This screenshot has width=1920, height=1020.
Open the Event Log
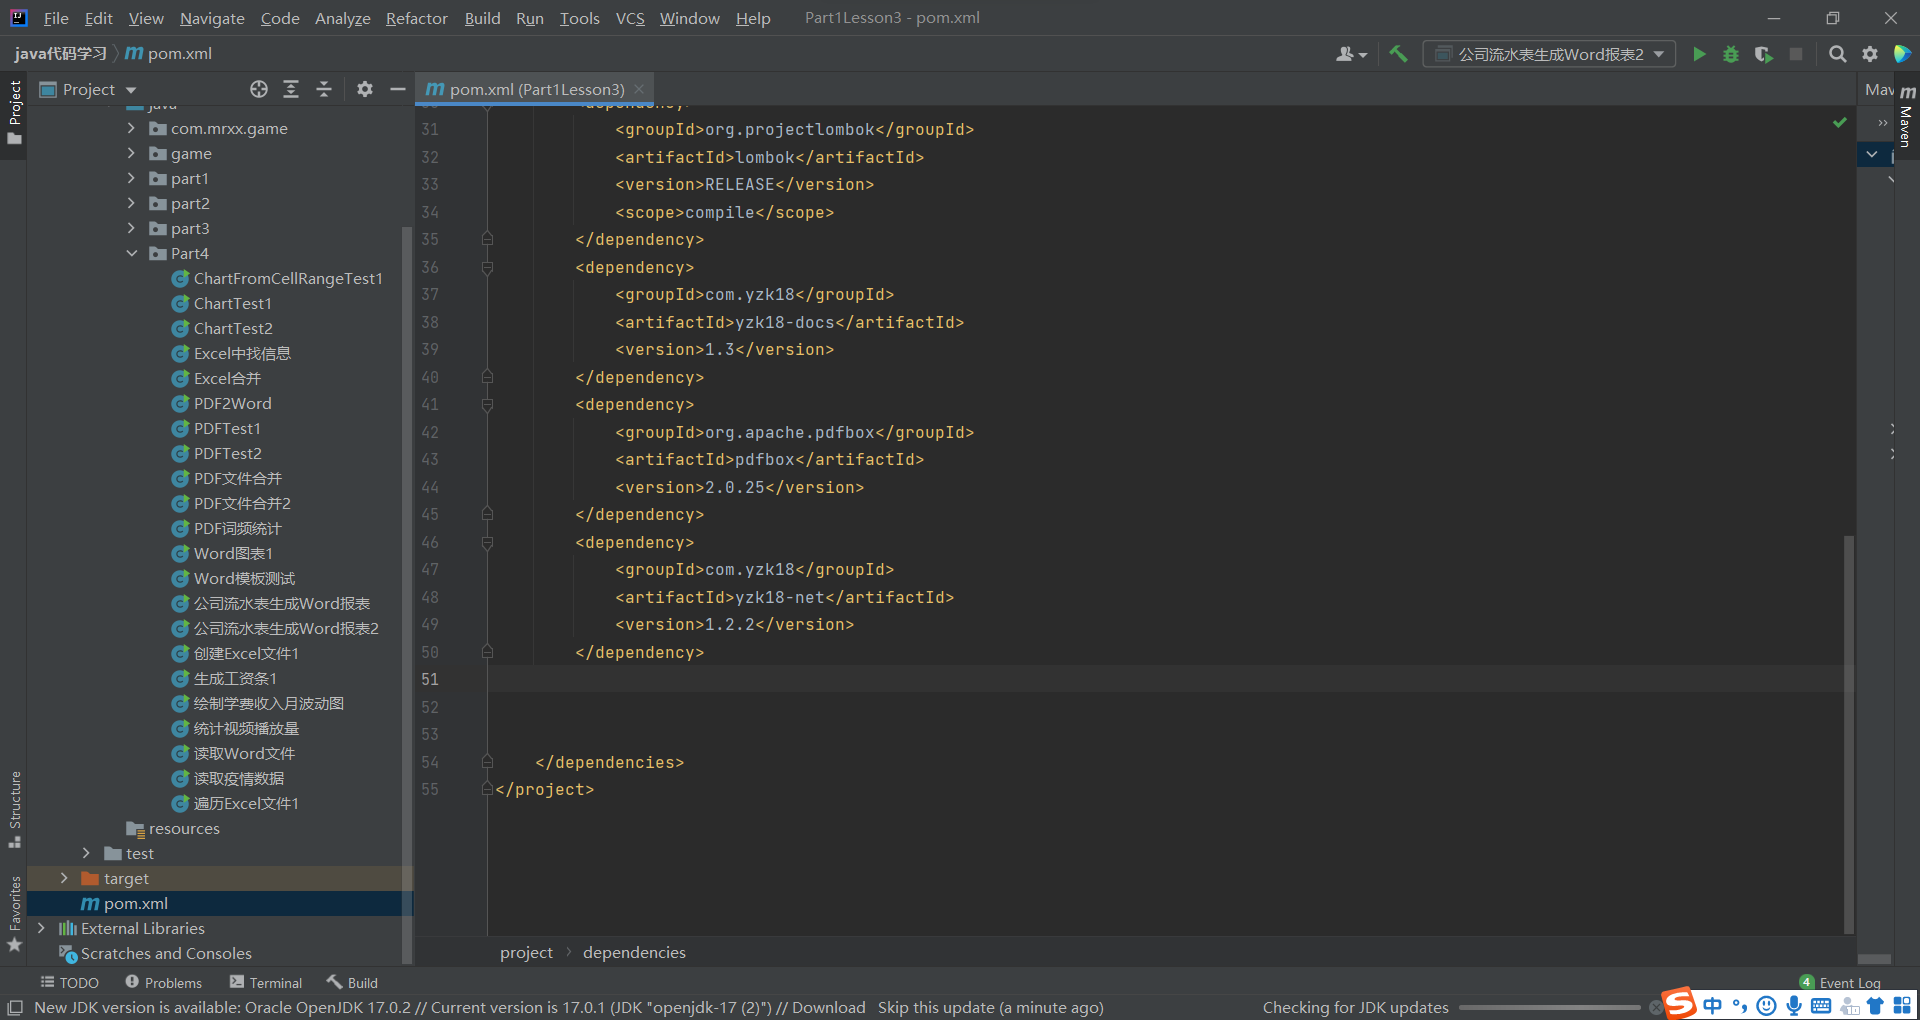1840,982
